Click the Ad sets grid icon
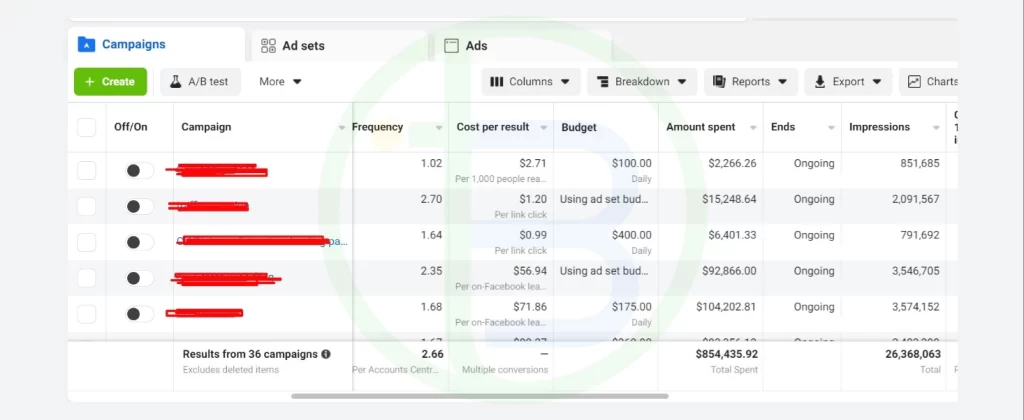 [268, 46]
